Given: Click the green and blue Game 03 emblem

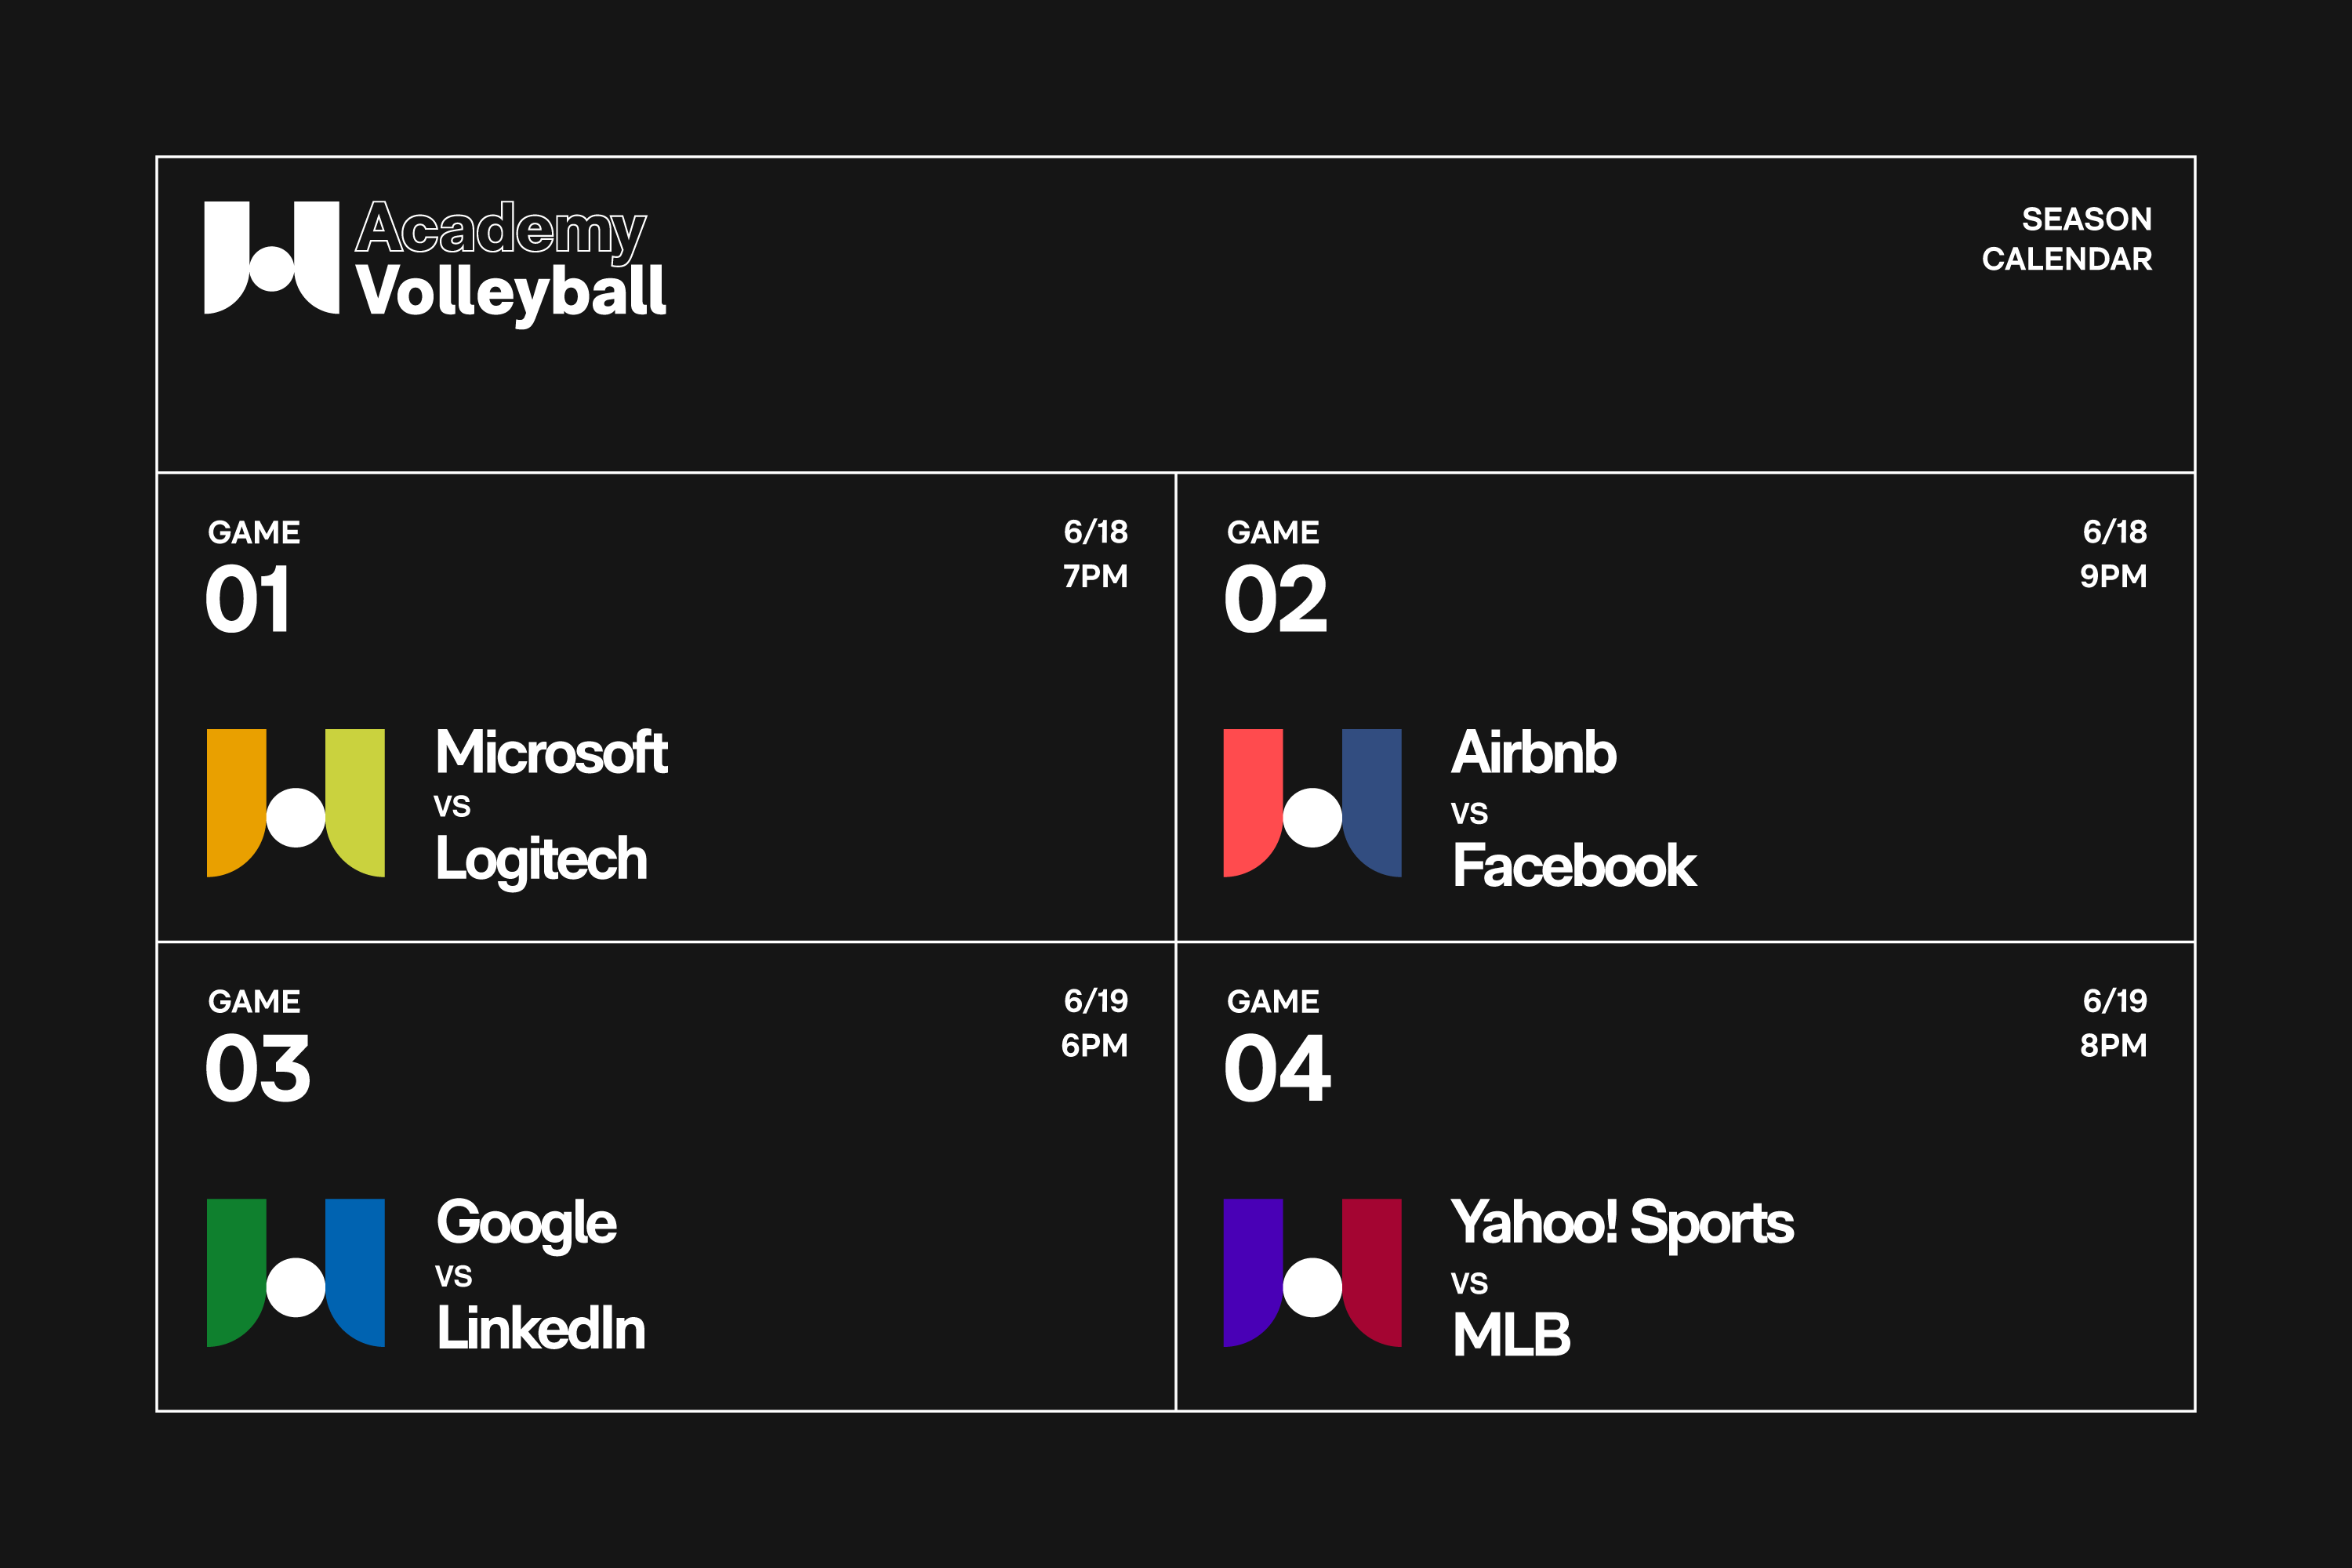Looking at the screenshot, I should pyautogui.click(x=295, y=1272).
